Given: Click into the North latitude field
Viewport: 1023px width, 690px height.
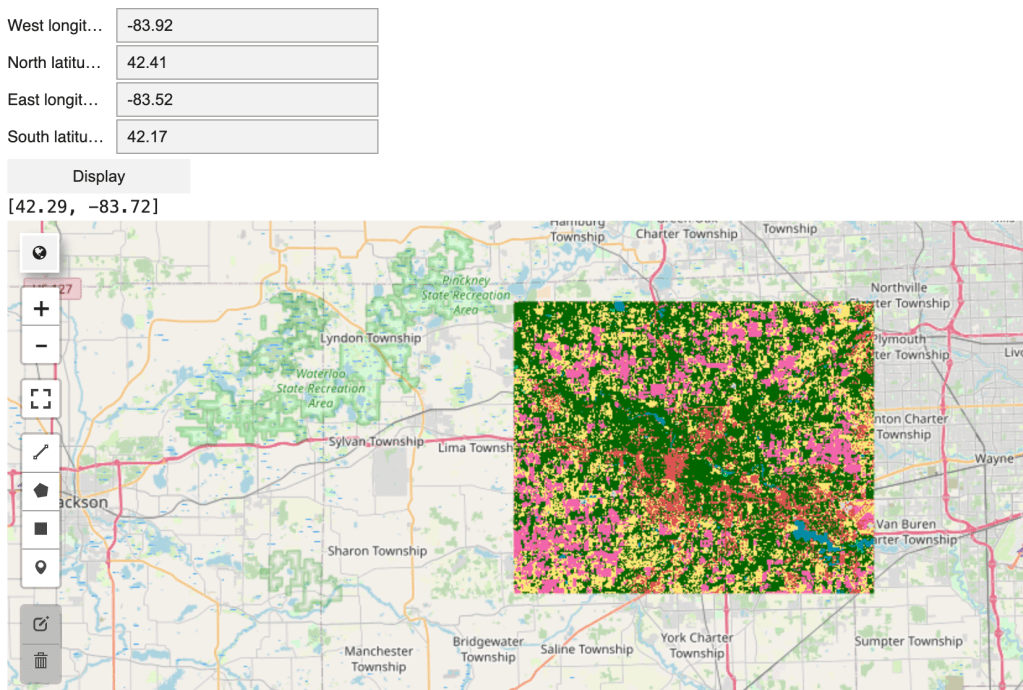Looking at the screenshot, I should click(x=247, y=63).
